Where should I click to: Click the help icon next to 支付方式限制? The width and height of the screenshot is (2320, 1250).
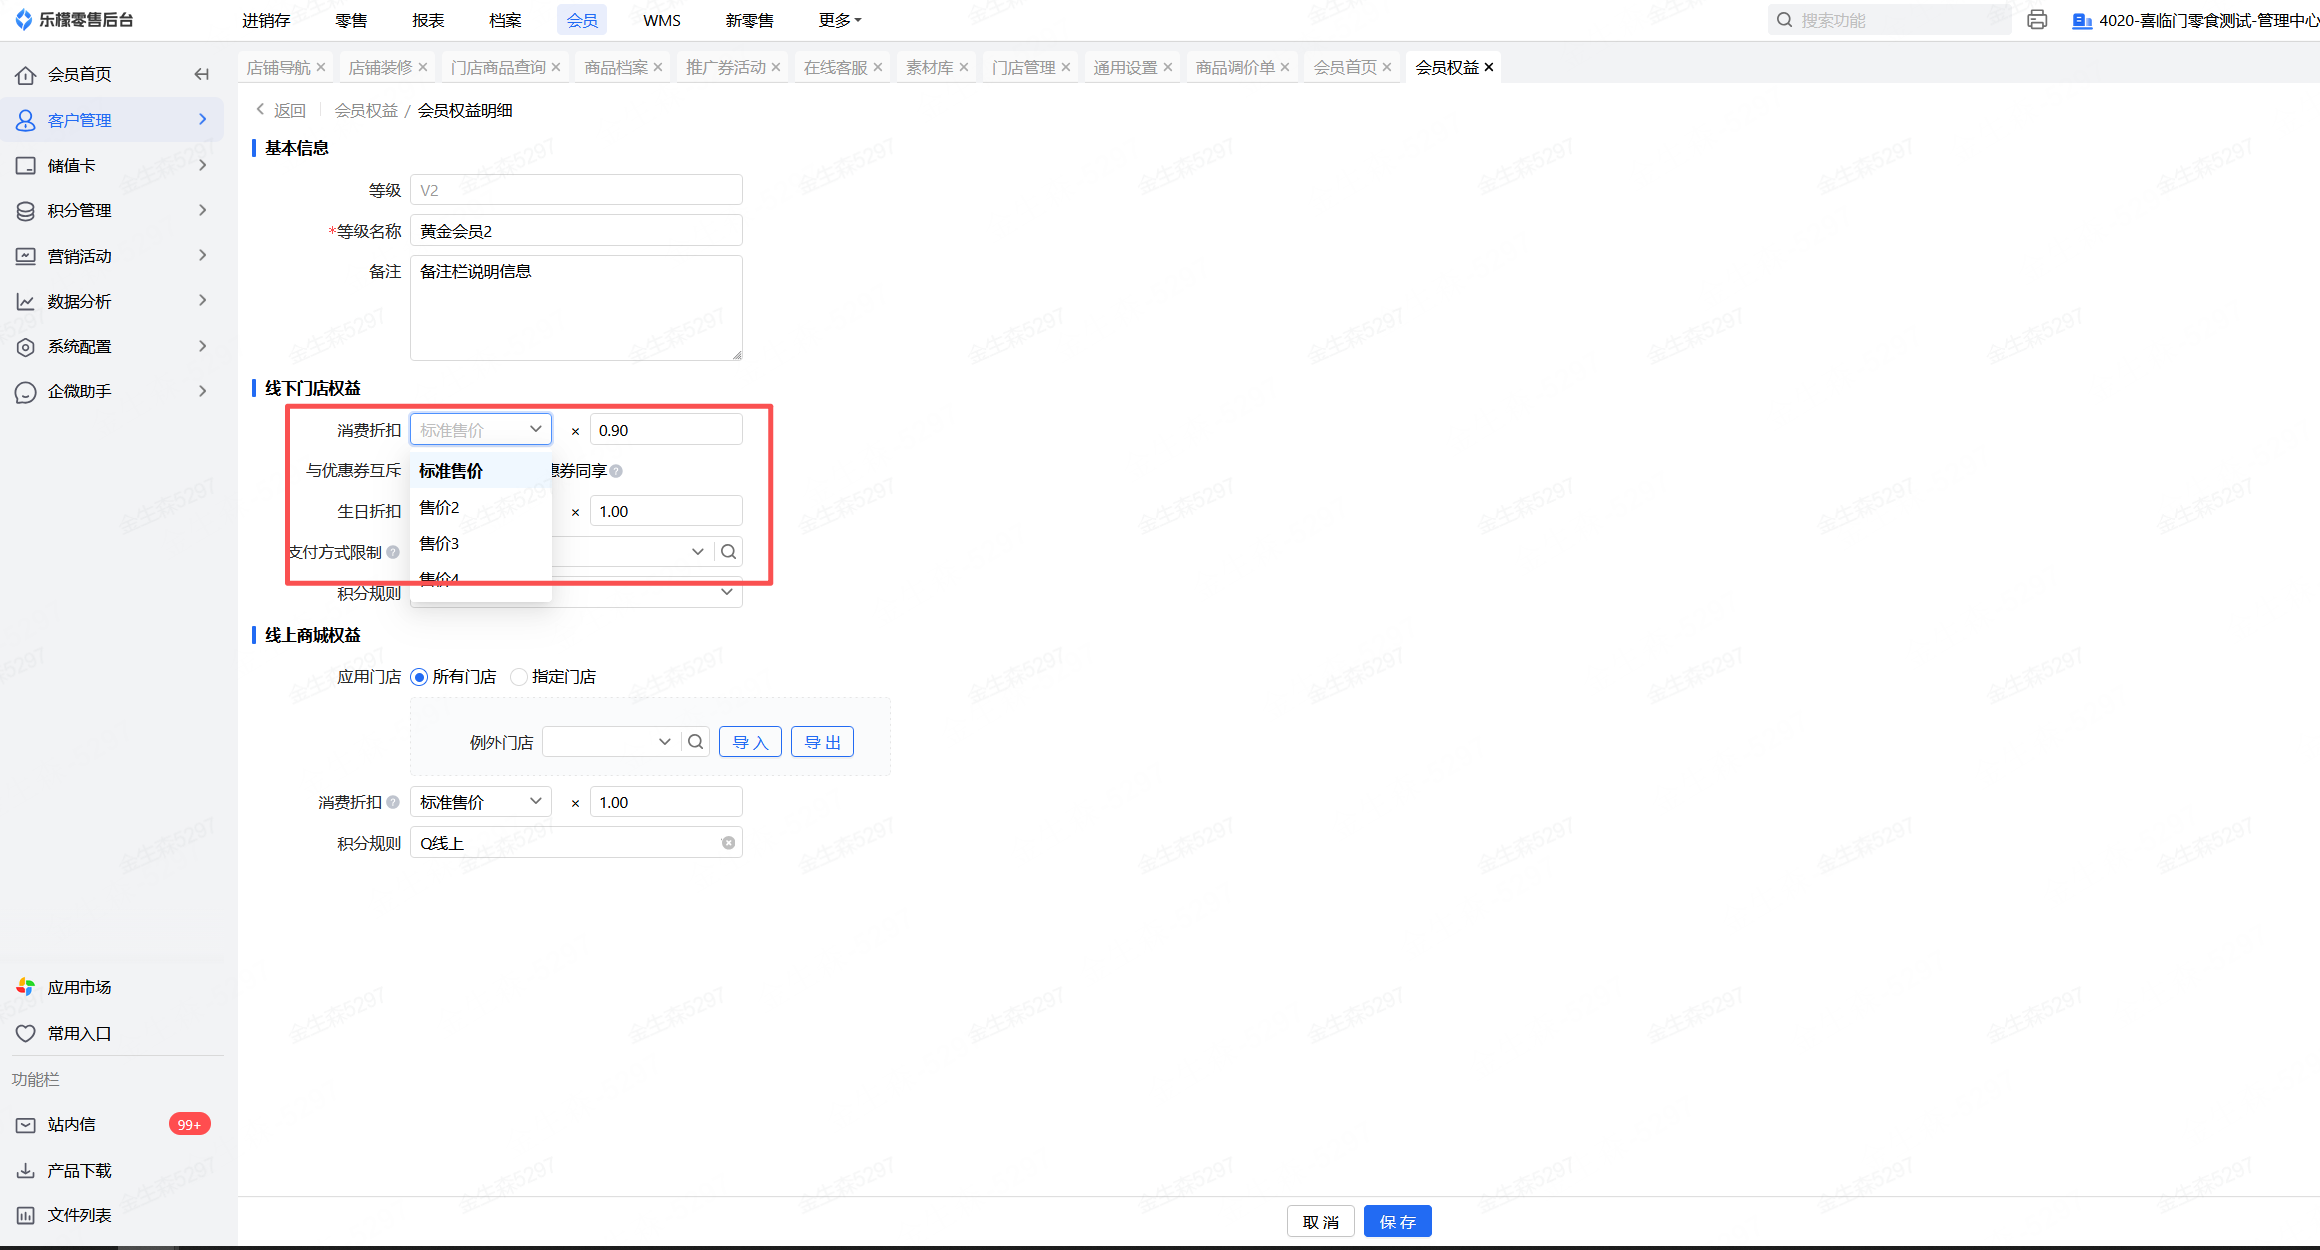tap(393, 552)
